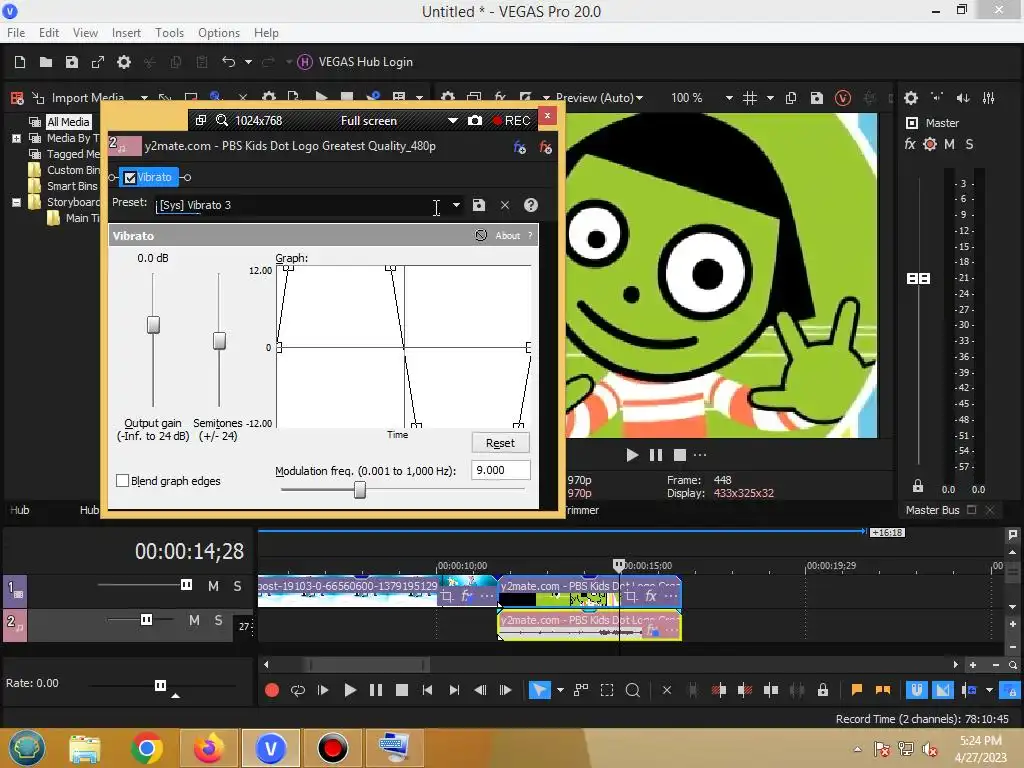This screenshot has width=1024, height=768.
Task: Mute video track 1 with M
Action: point(213,586)
